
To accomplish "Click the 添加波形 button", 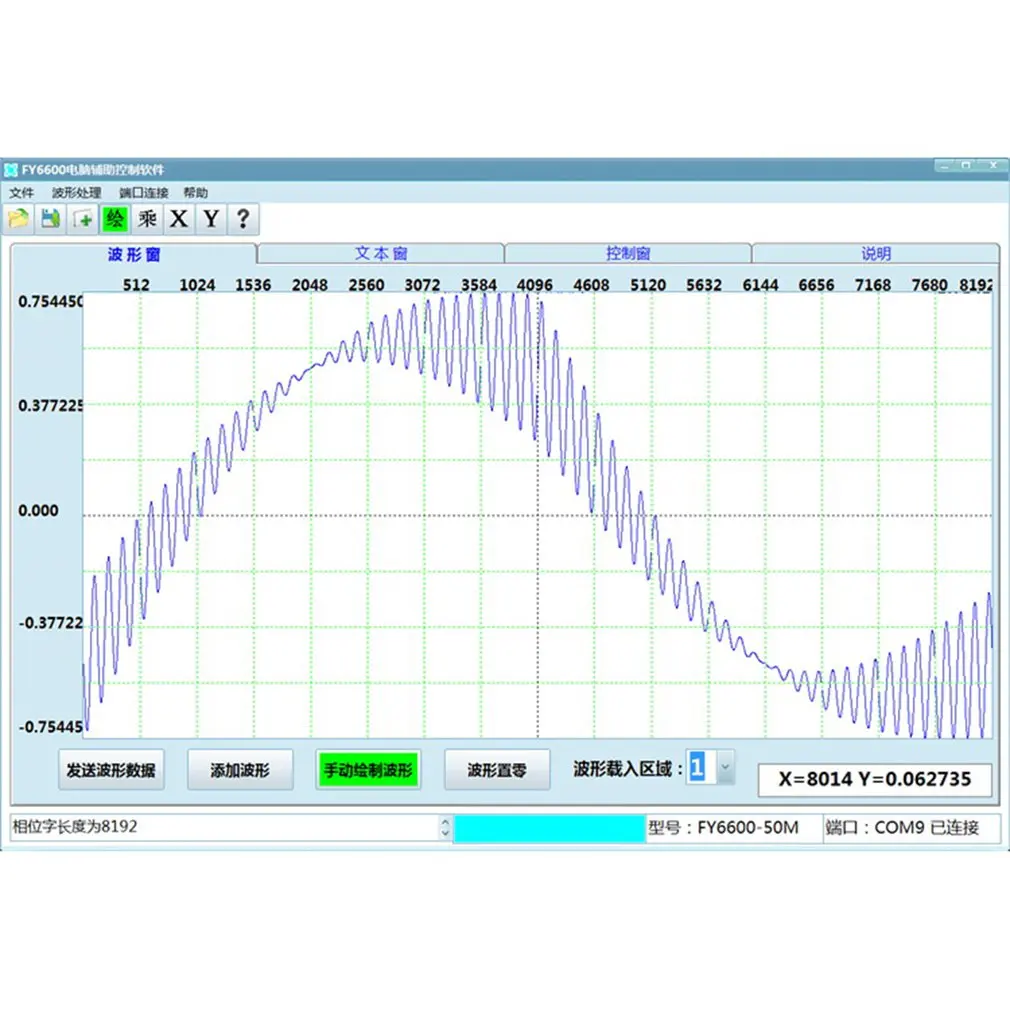I will coord(240,770).
